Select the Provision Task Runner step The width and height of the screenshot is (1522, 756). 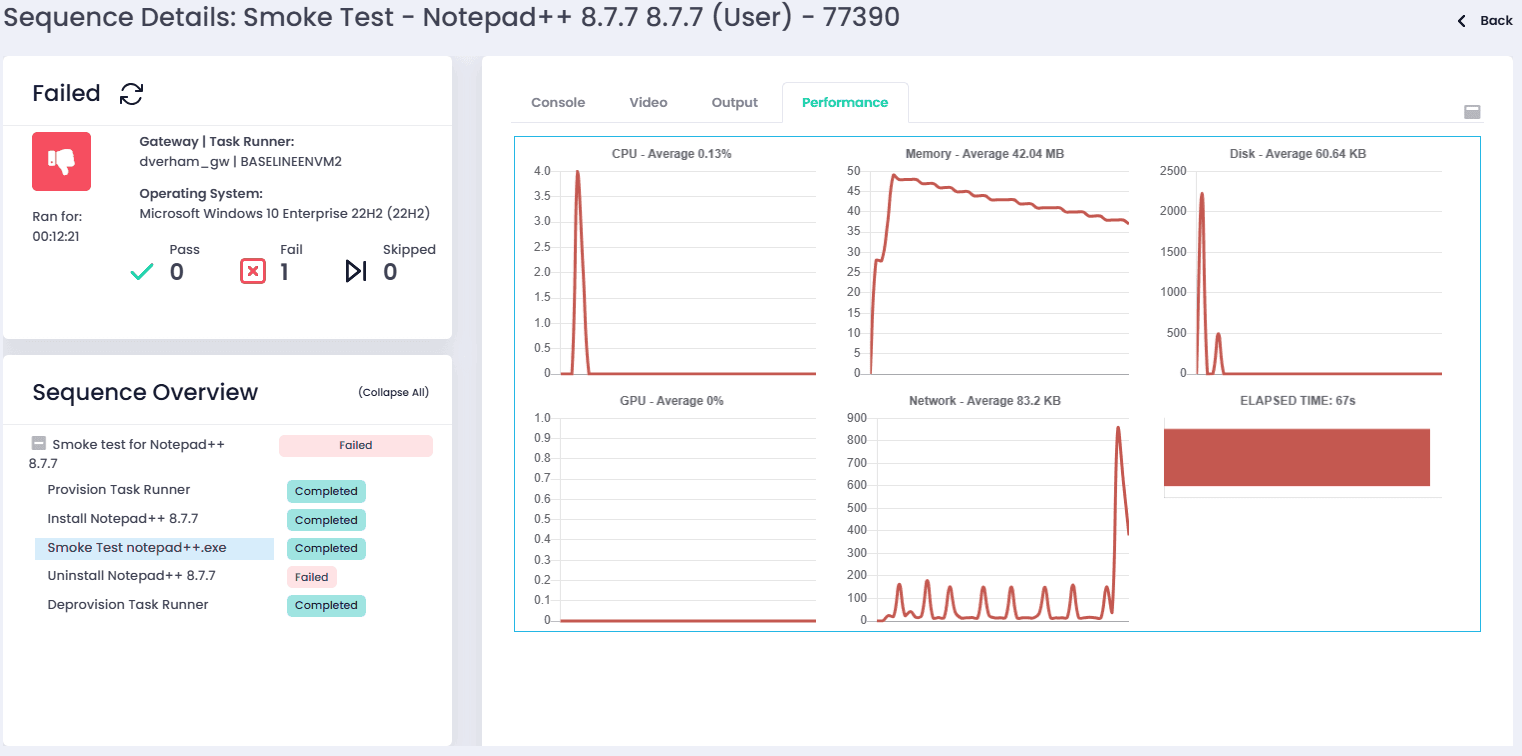pyautogui.click(x=119, y=490)
